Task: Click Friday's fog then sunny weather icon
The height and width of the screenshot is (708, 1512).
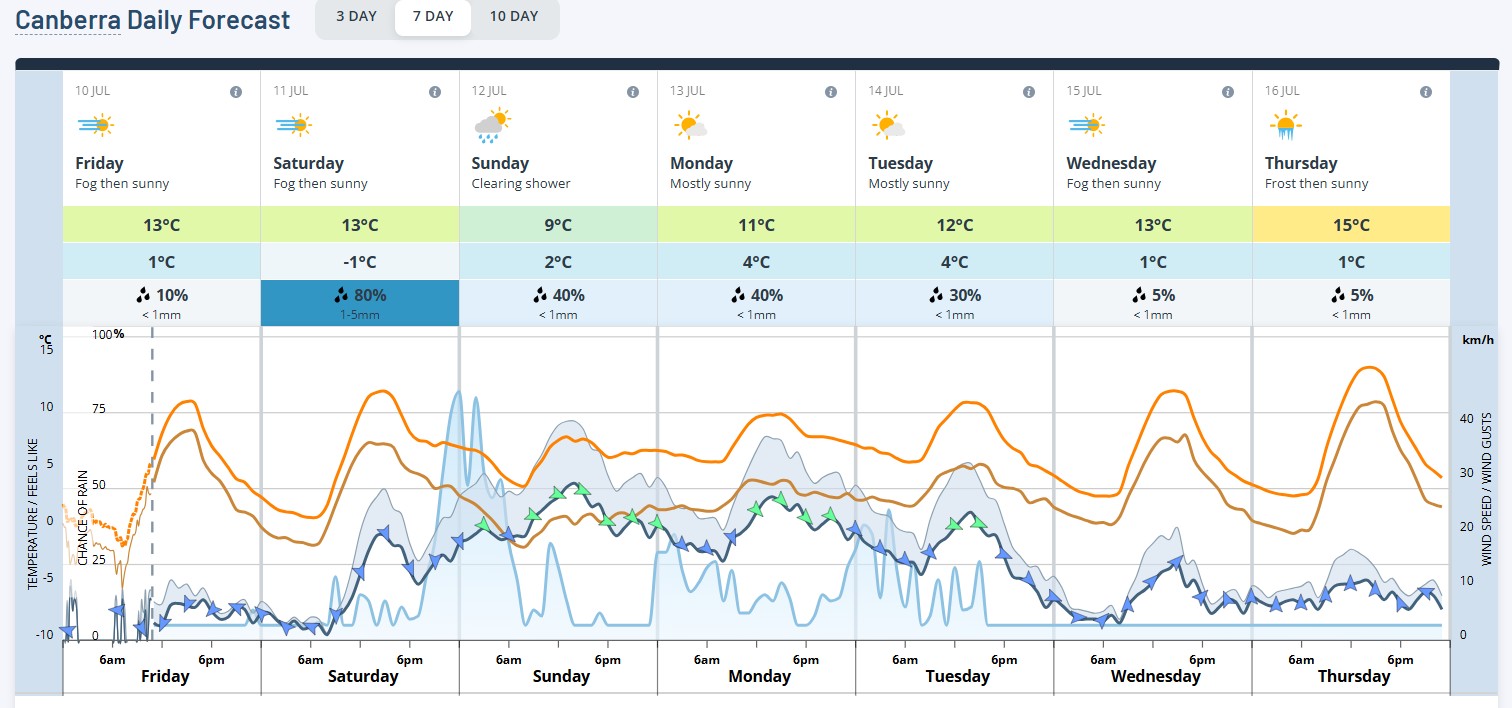Action: (x=95, y=125)
